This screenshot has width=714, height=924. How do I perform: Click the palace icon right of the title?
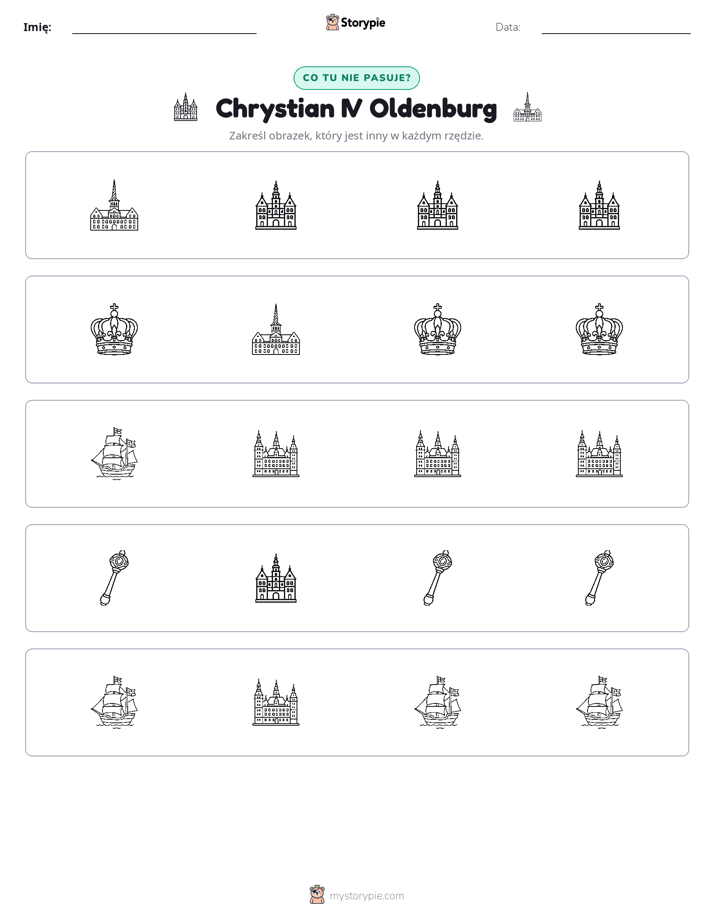(x=527, y=107)
